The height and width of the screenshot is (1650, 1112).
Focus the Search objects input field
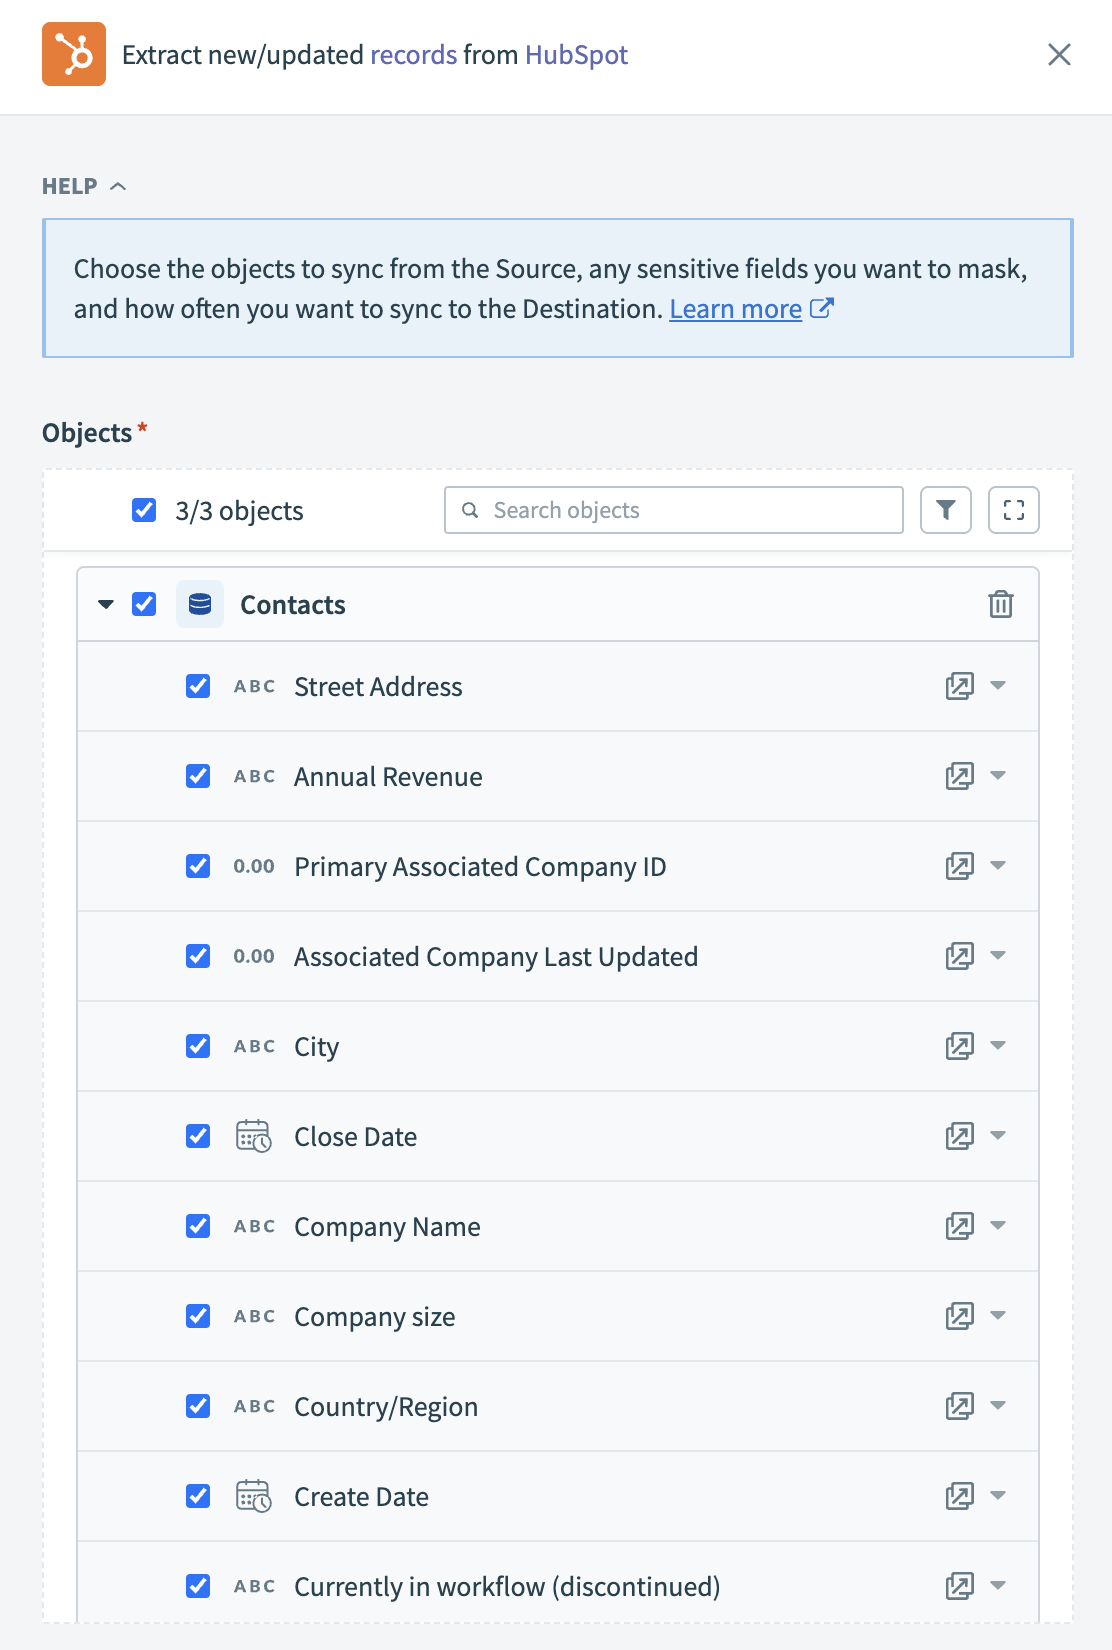690,510
